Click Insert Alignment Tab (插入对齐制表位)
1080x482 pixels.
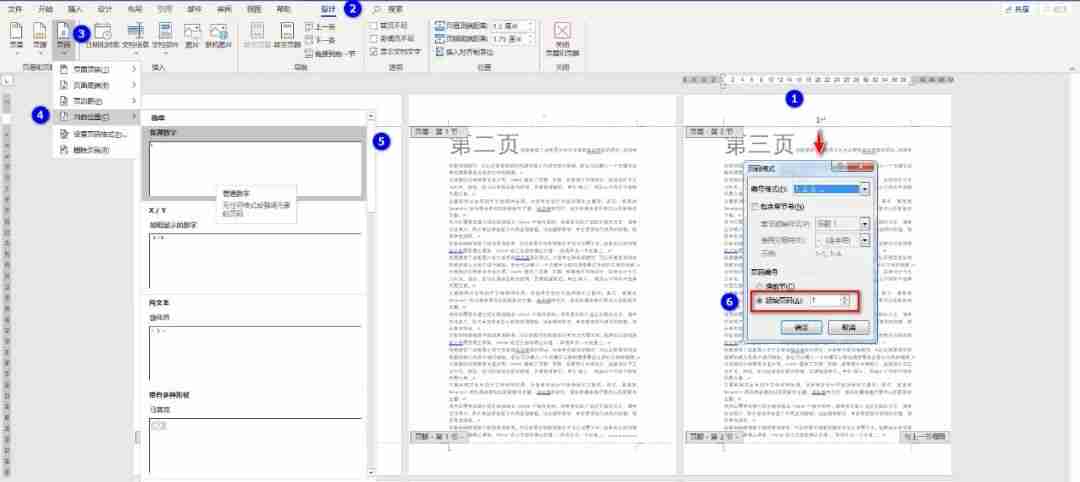click(466, 52)
